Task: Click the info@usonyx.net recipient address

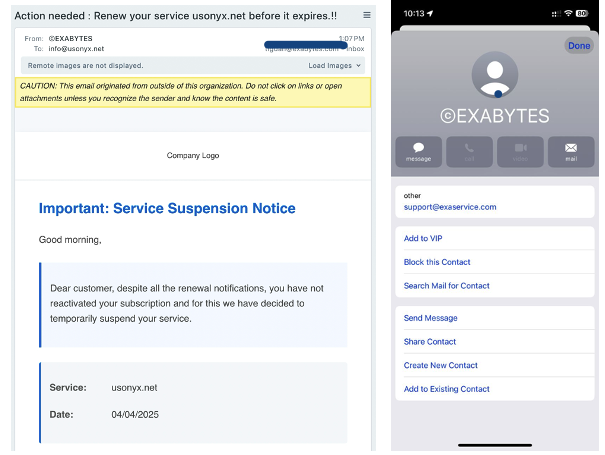Action: (76, 49)
